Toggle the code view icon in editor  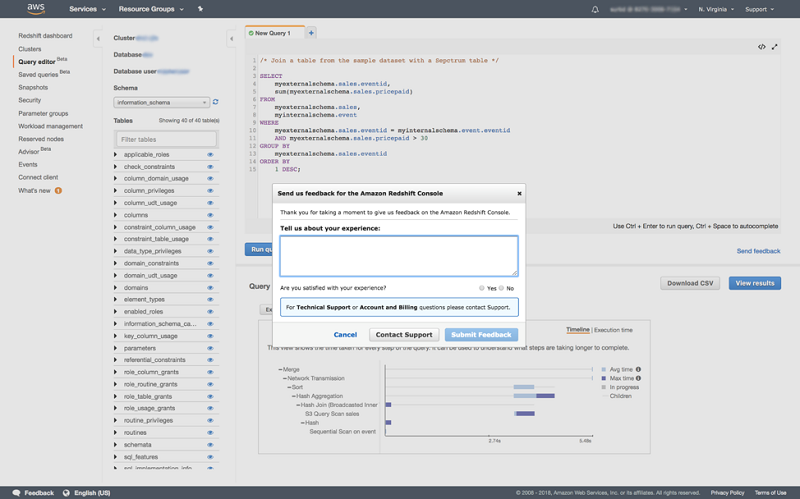click(x=761, y=47)
